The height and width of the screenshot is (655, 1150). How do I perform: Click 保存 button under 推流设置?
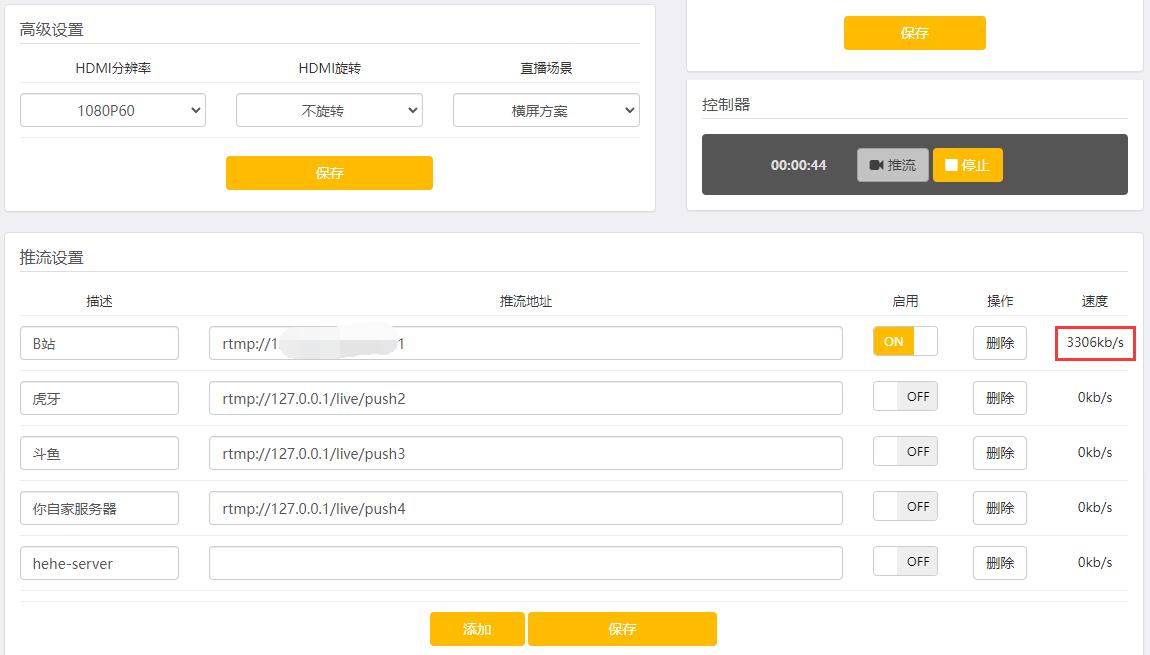622,629
